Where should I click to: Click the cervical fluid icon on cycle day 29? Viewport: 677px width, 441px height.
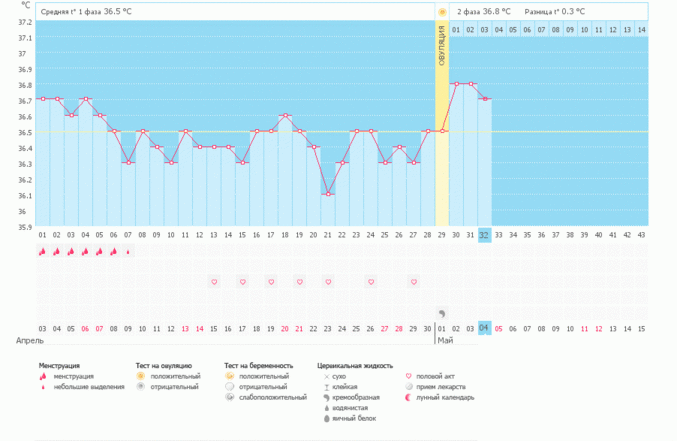tap(442, 313)
